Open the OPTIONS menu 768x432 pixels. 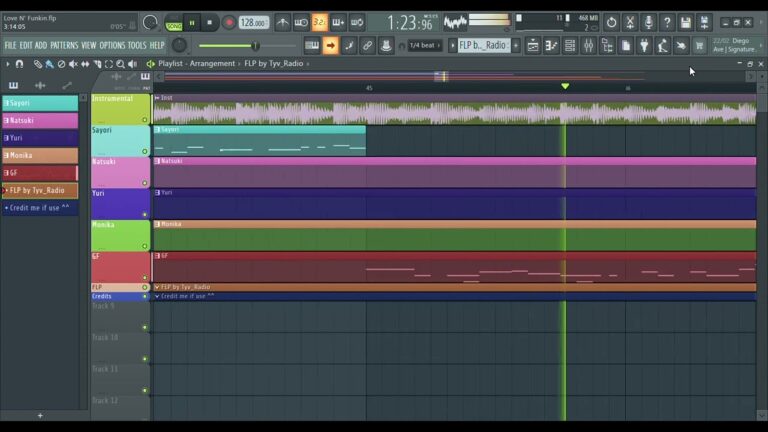click(x=112, y=46)
